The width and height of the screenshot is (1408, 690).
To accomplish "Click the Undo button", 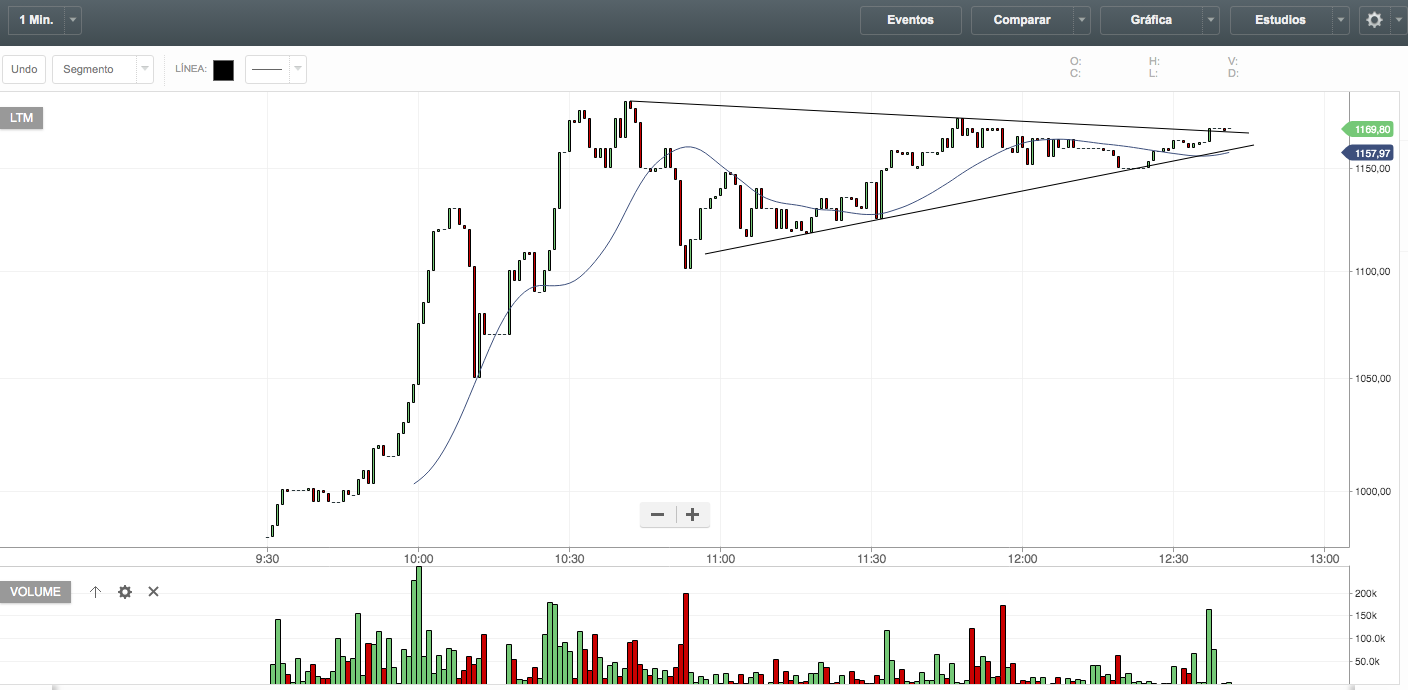I will click(25, 69).
